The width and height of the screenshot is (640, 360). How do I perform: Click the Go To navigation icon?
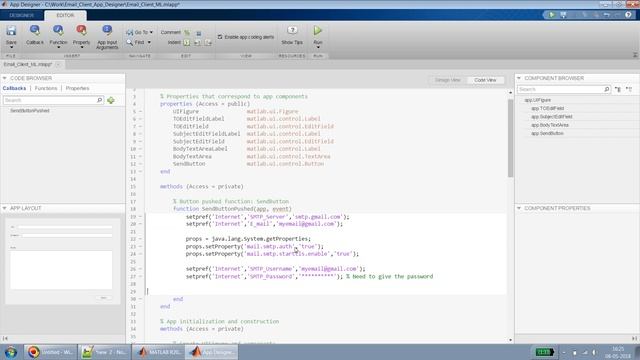(130, 32)
